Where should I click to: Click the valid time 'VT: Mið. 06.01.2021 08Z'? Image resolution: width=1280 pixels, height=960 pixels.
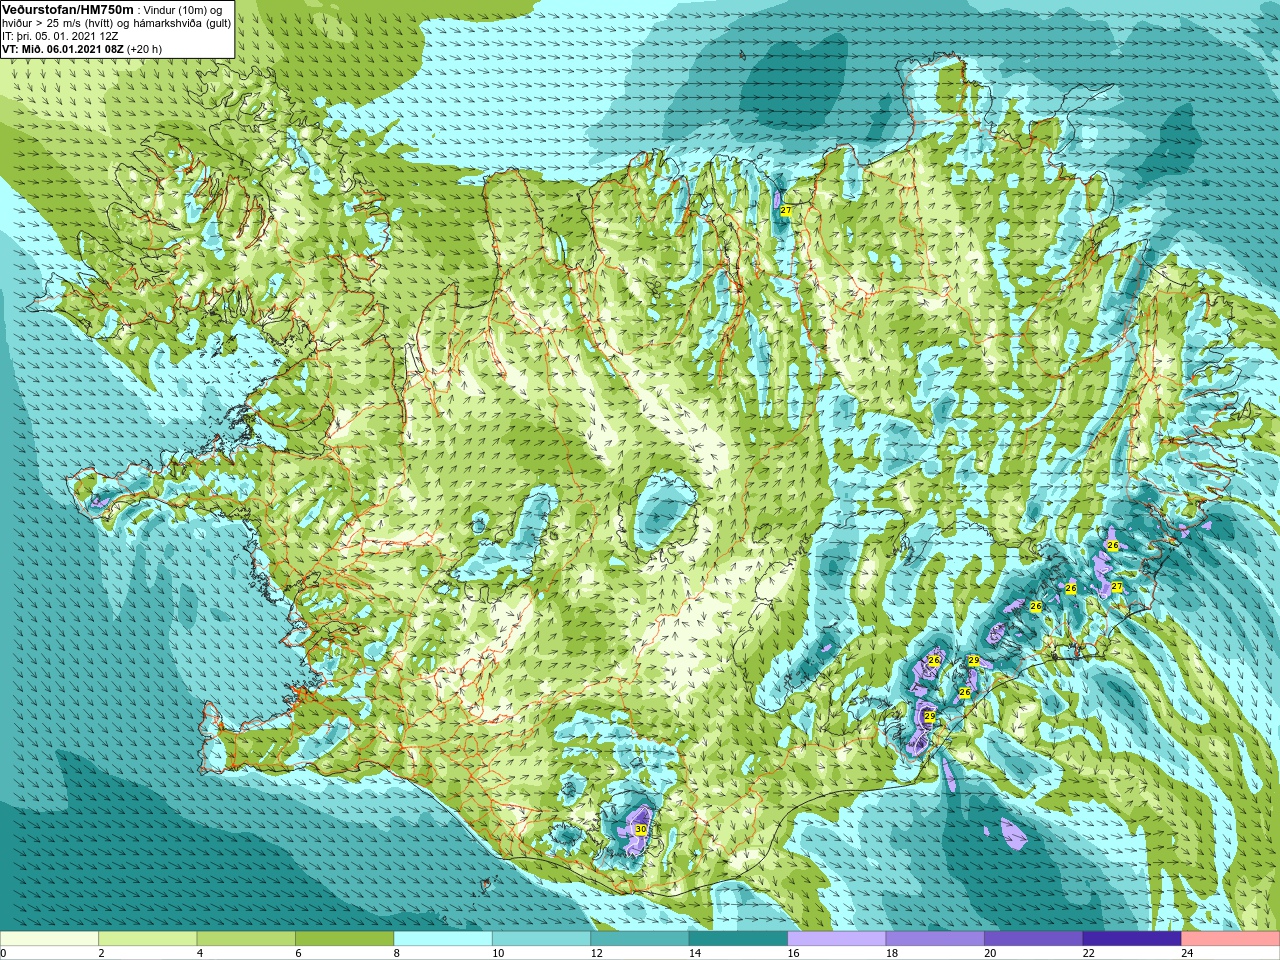(63, 49)
